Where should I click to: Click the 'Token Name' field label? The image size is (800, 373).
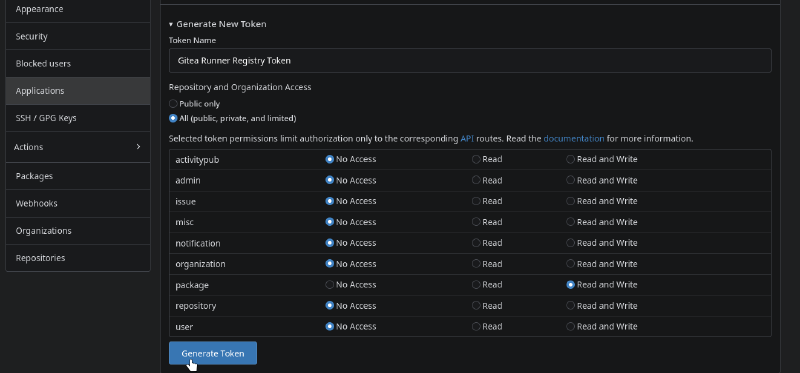click(192, 40)
